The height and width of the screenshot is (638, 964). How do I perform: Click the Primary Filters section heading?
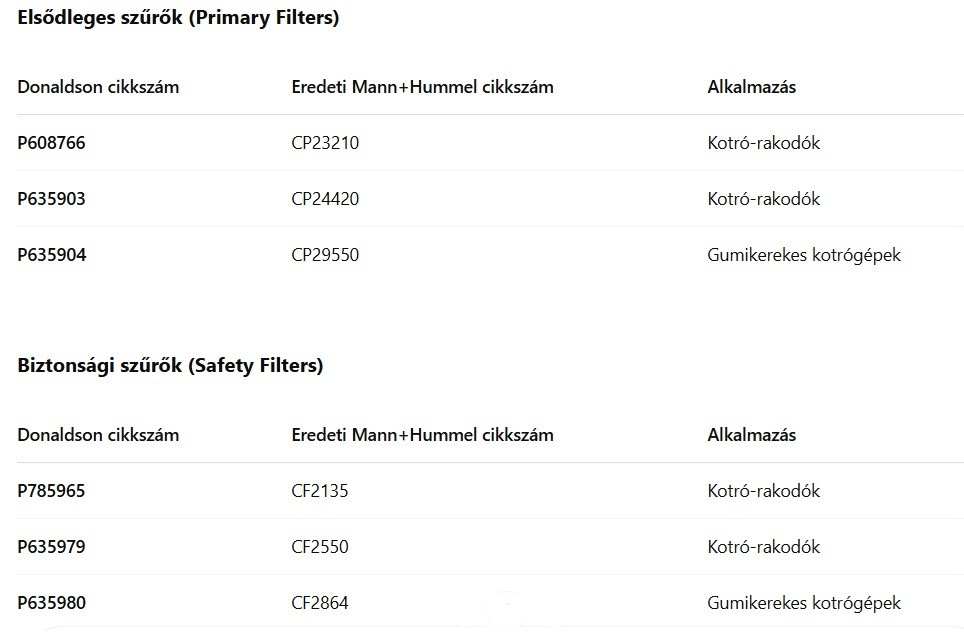point(178,18)
